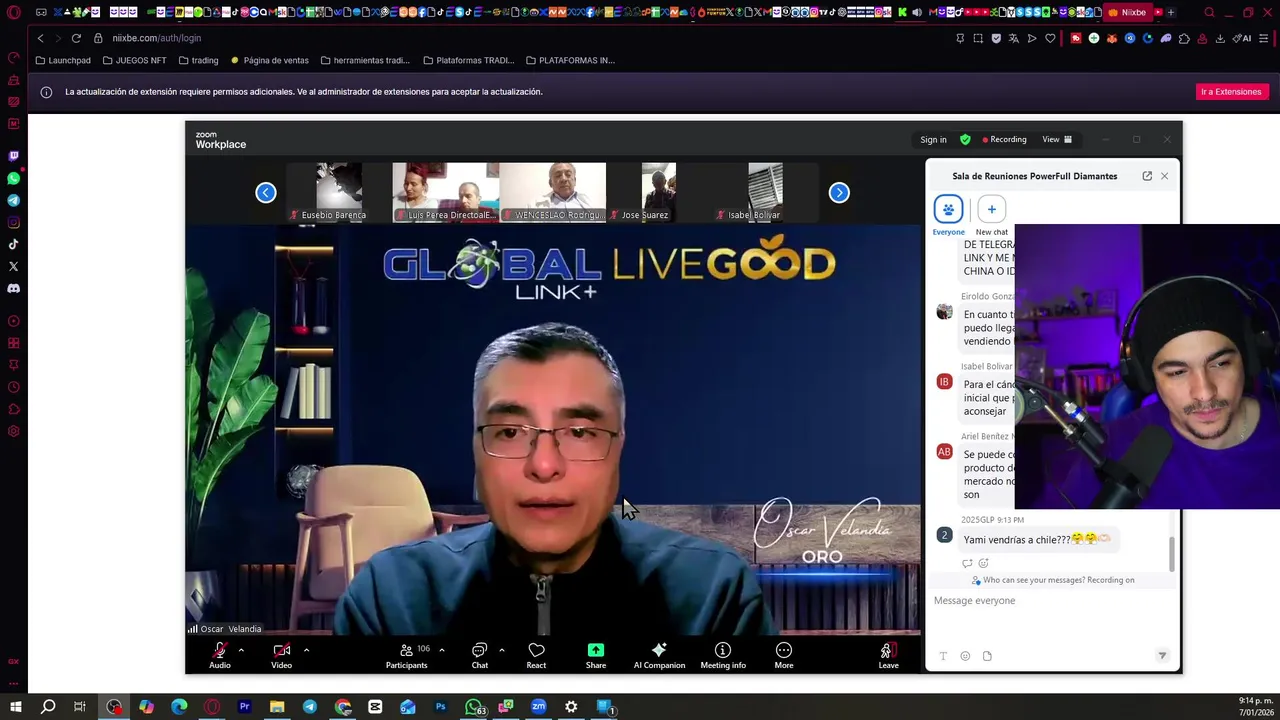Screen dimensions: 1280x720
Task: Open a new browser tab
Action: tap(1171, 13)
